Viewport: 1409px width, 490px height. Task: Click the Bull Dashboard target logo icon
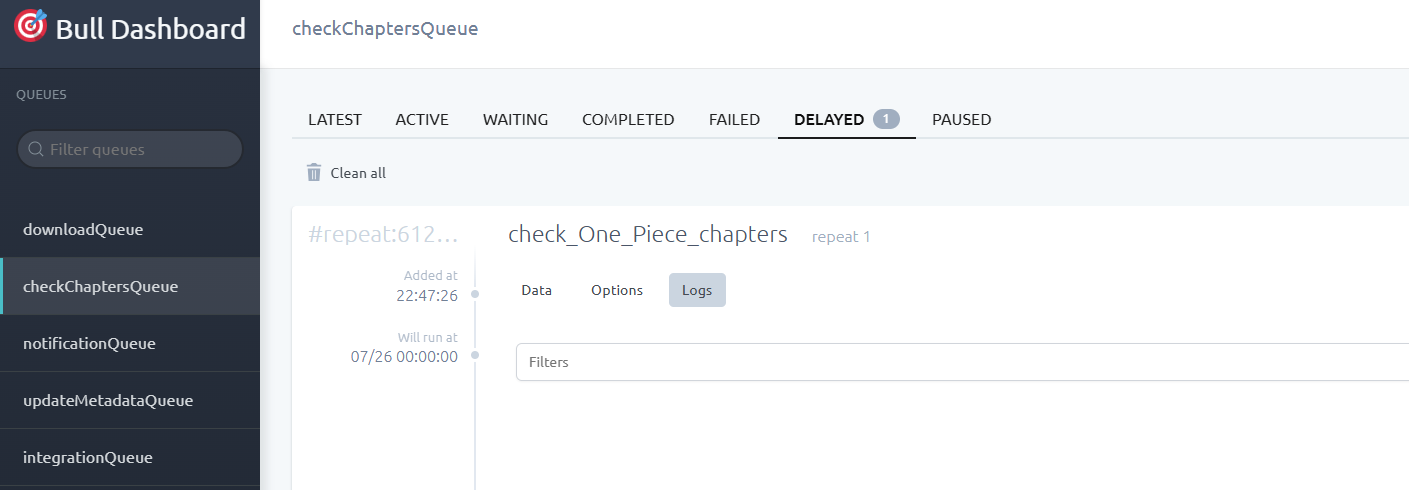click(31, 27)
